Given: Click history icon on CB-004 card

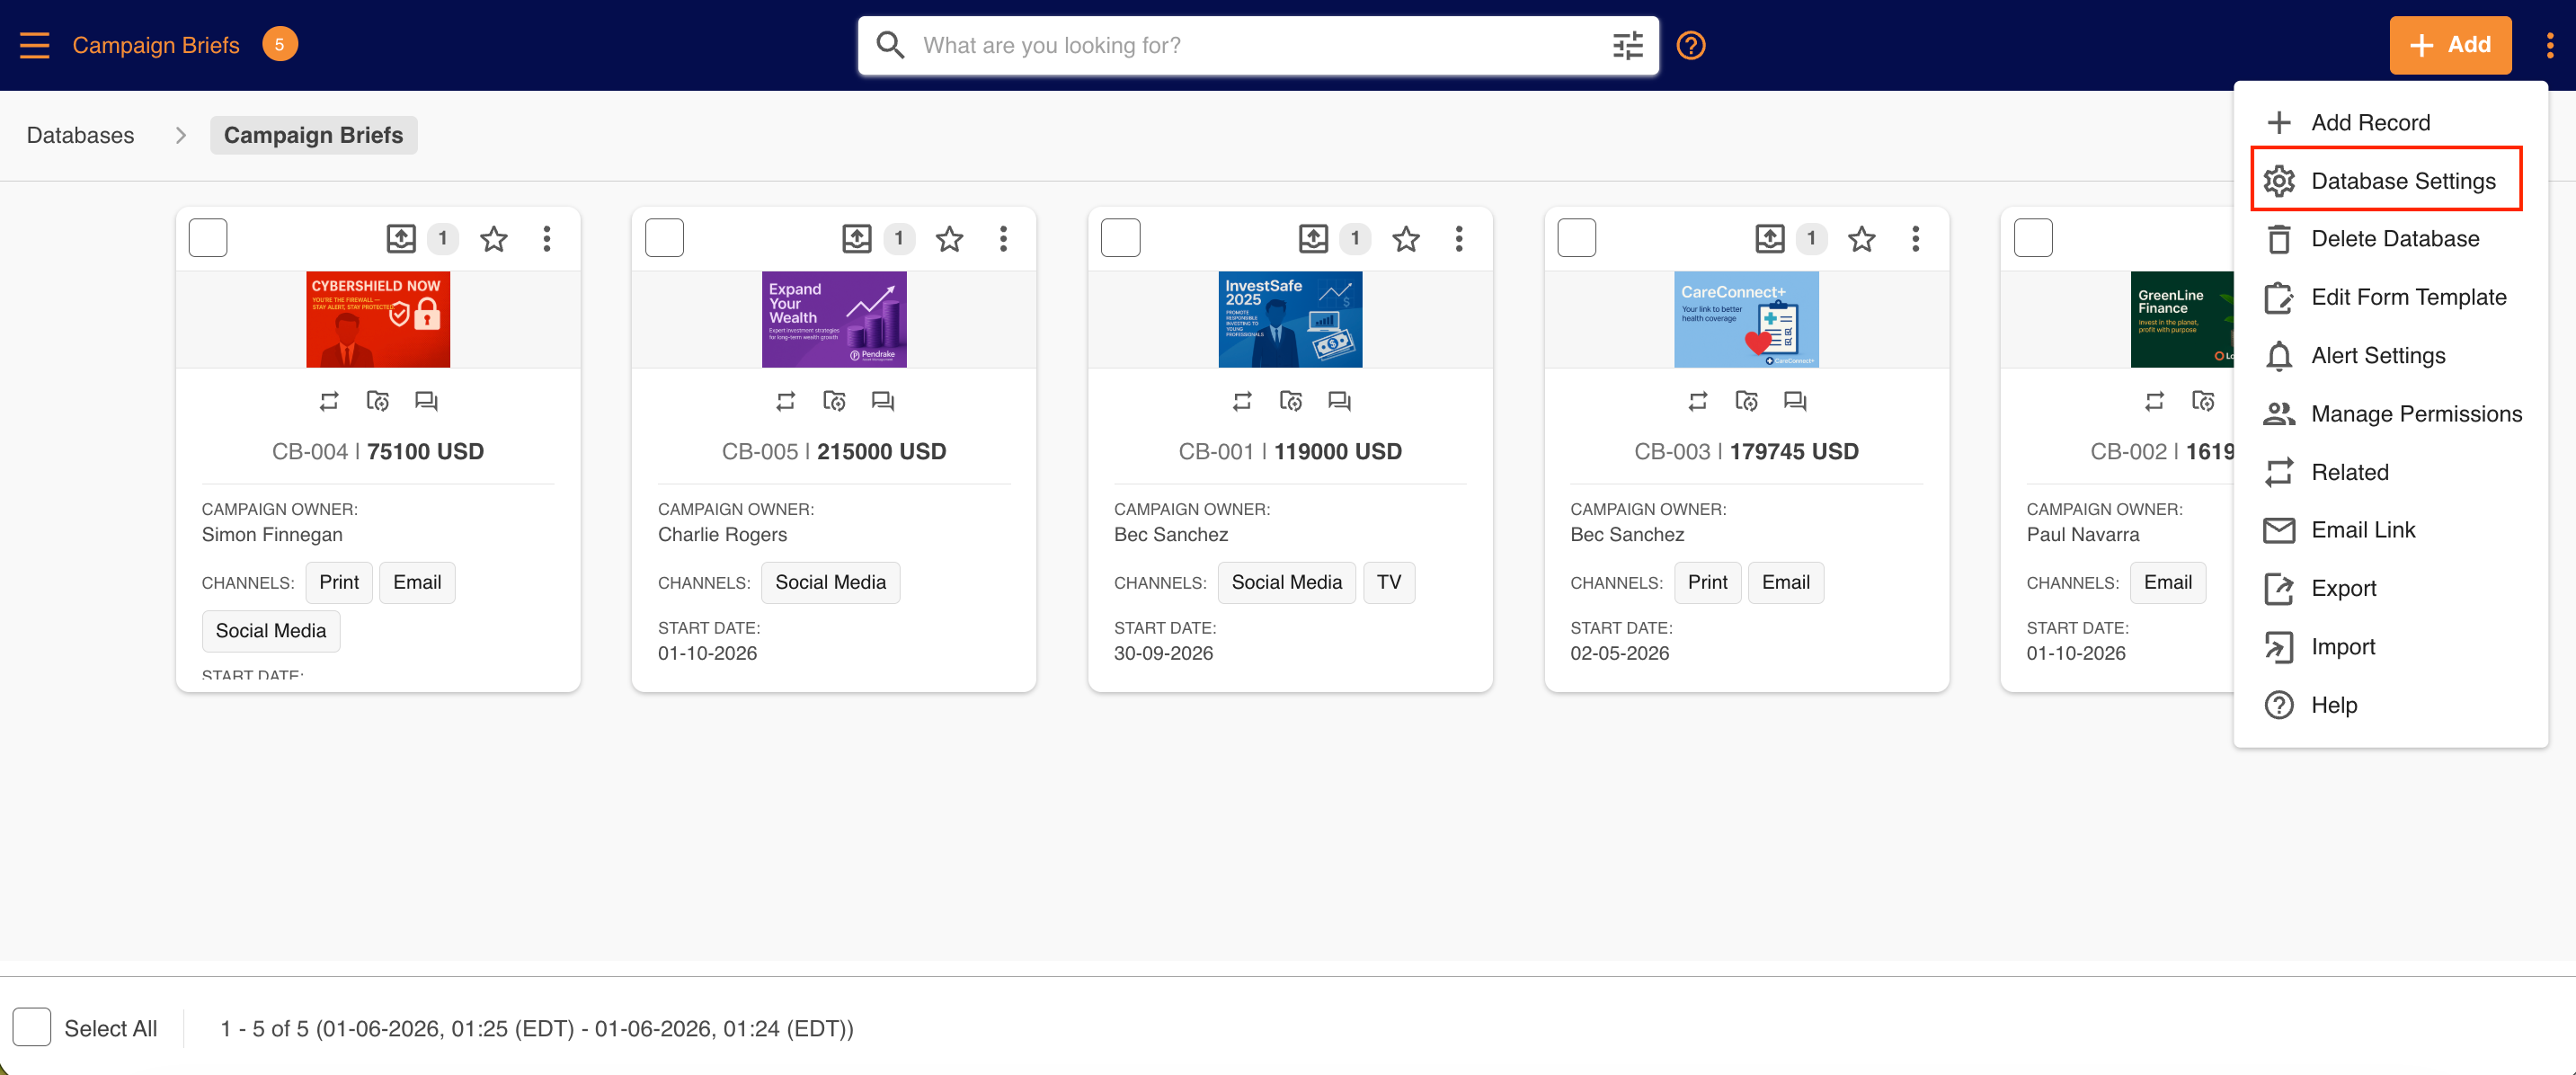Looking at the screenshot, I should (x=378, y=401).
